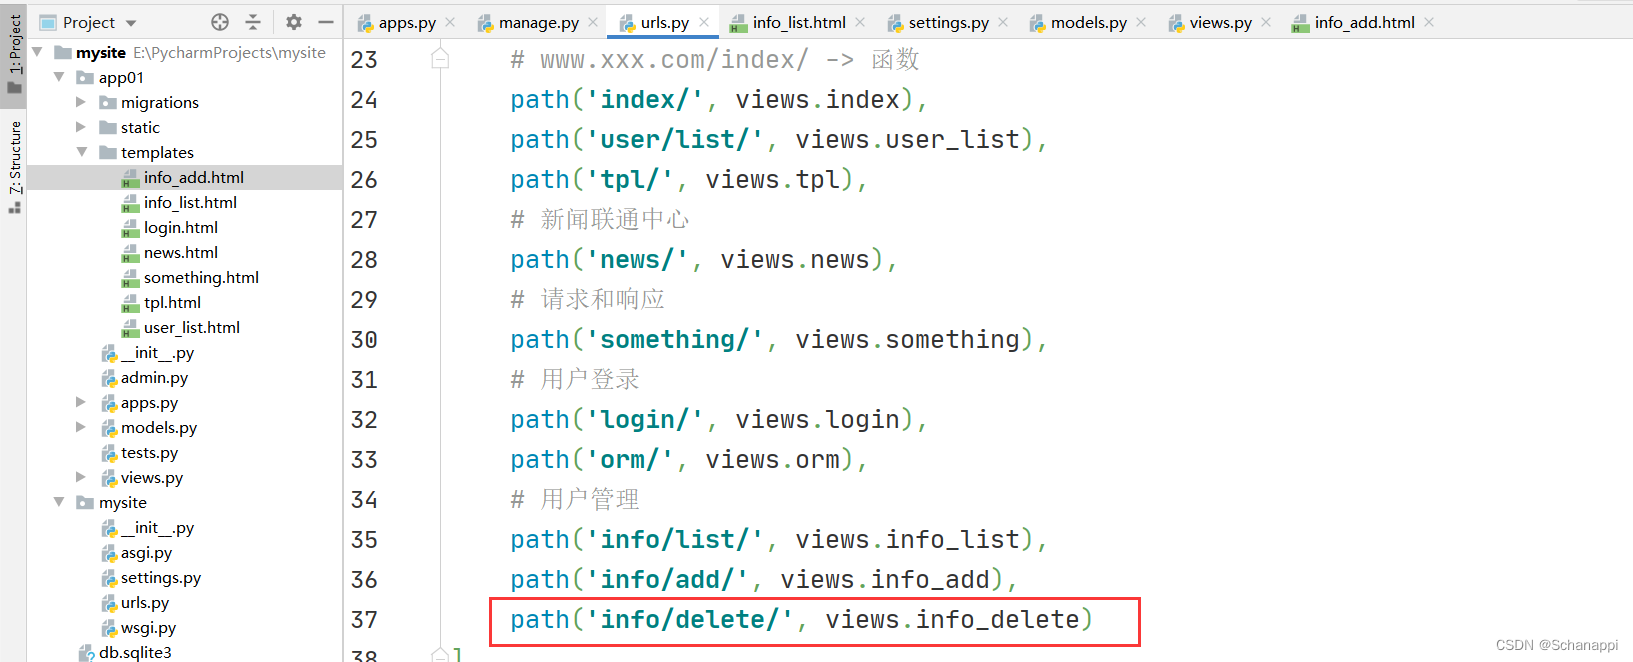This screenshot has width=1633, height=662.
Task: Click the collapse all icon in Project panel
Action: [253, 22]
